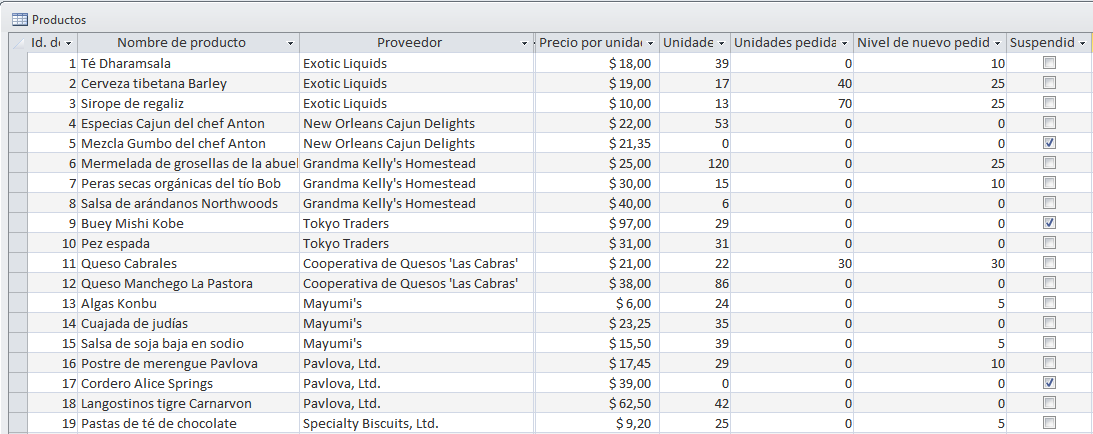Click select-all corner box of the datasheet
1093x434 pixels.
(x=19, y=42)
